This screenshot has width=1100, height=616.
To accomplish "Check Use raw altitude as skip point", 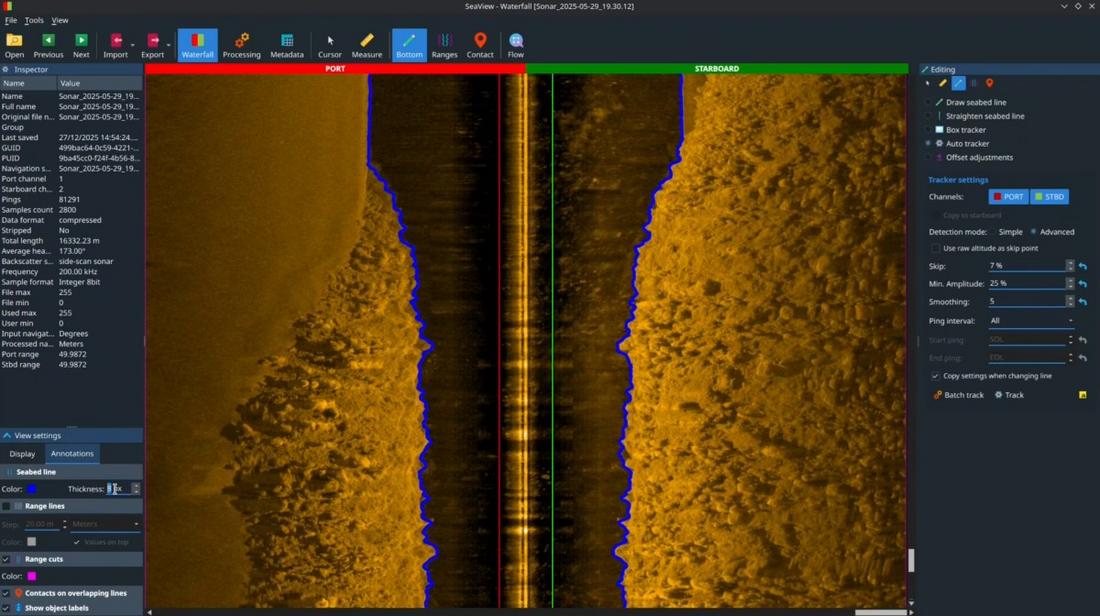I will point(936,248).
